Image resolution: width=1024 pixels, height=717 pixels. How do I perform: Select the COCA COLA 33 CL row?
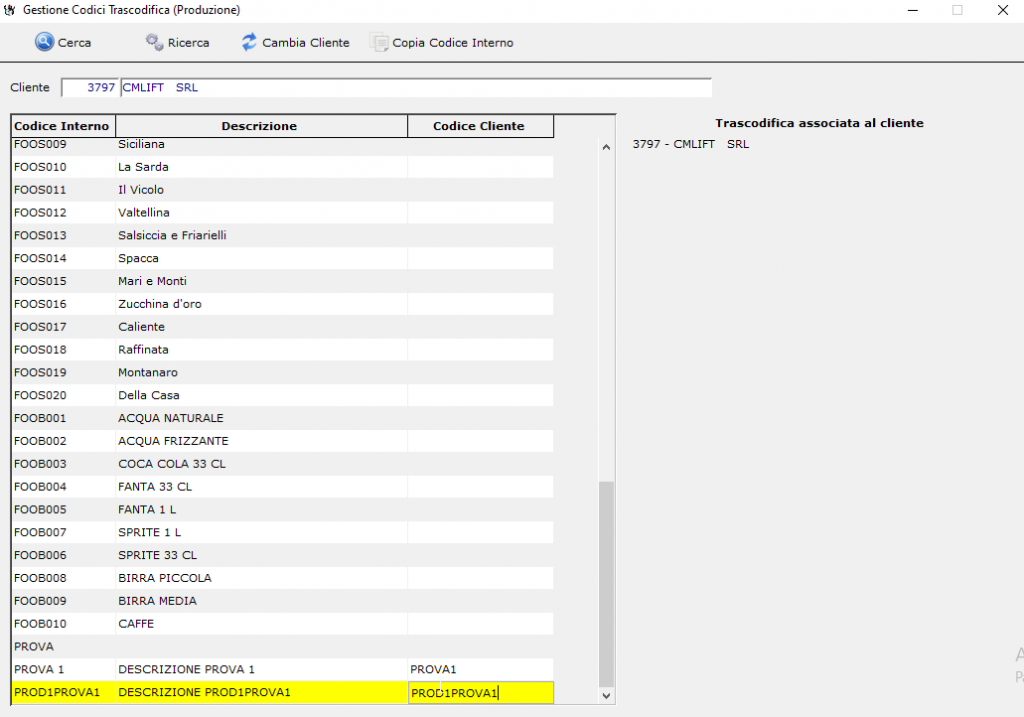click(x=260, y=464)
